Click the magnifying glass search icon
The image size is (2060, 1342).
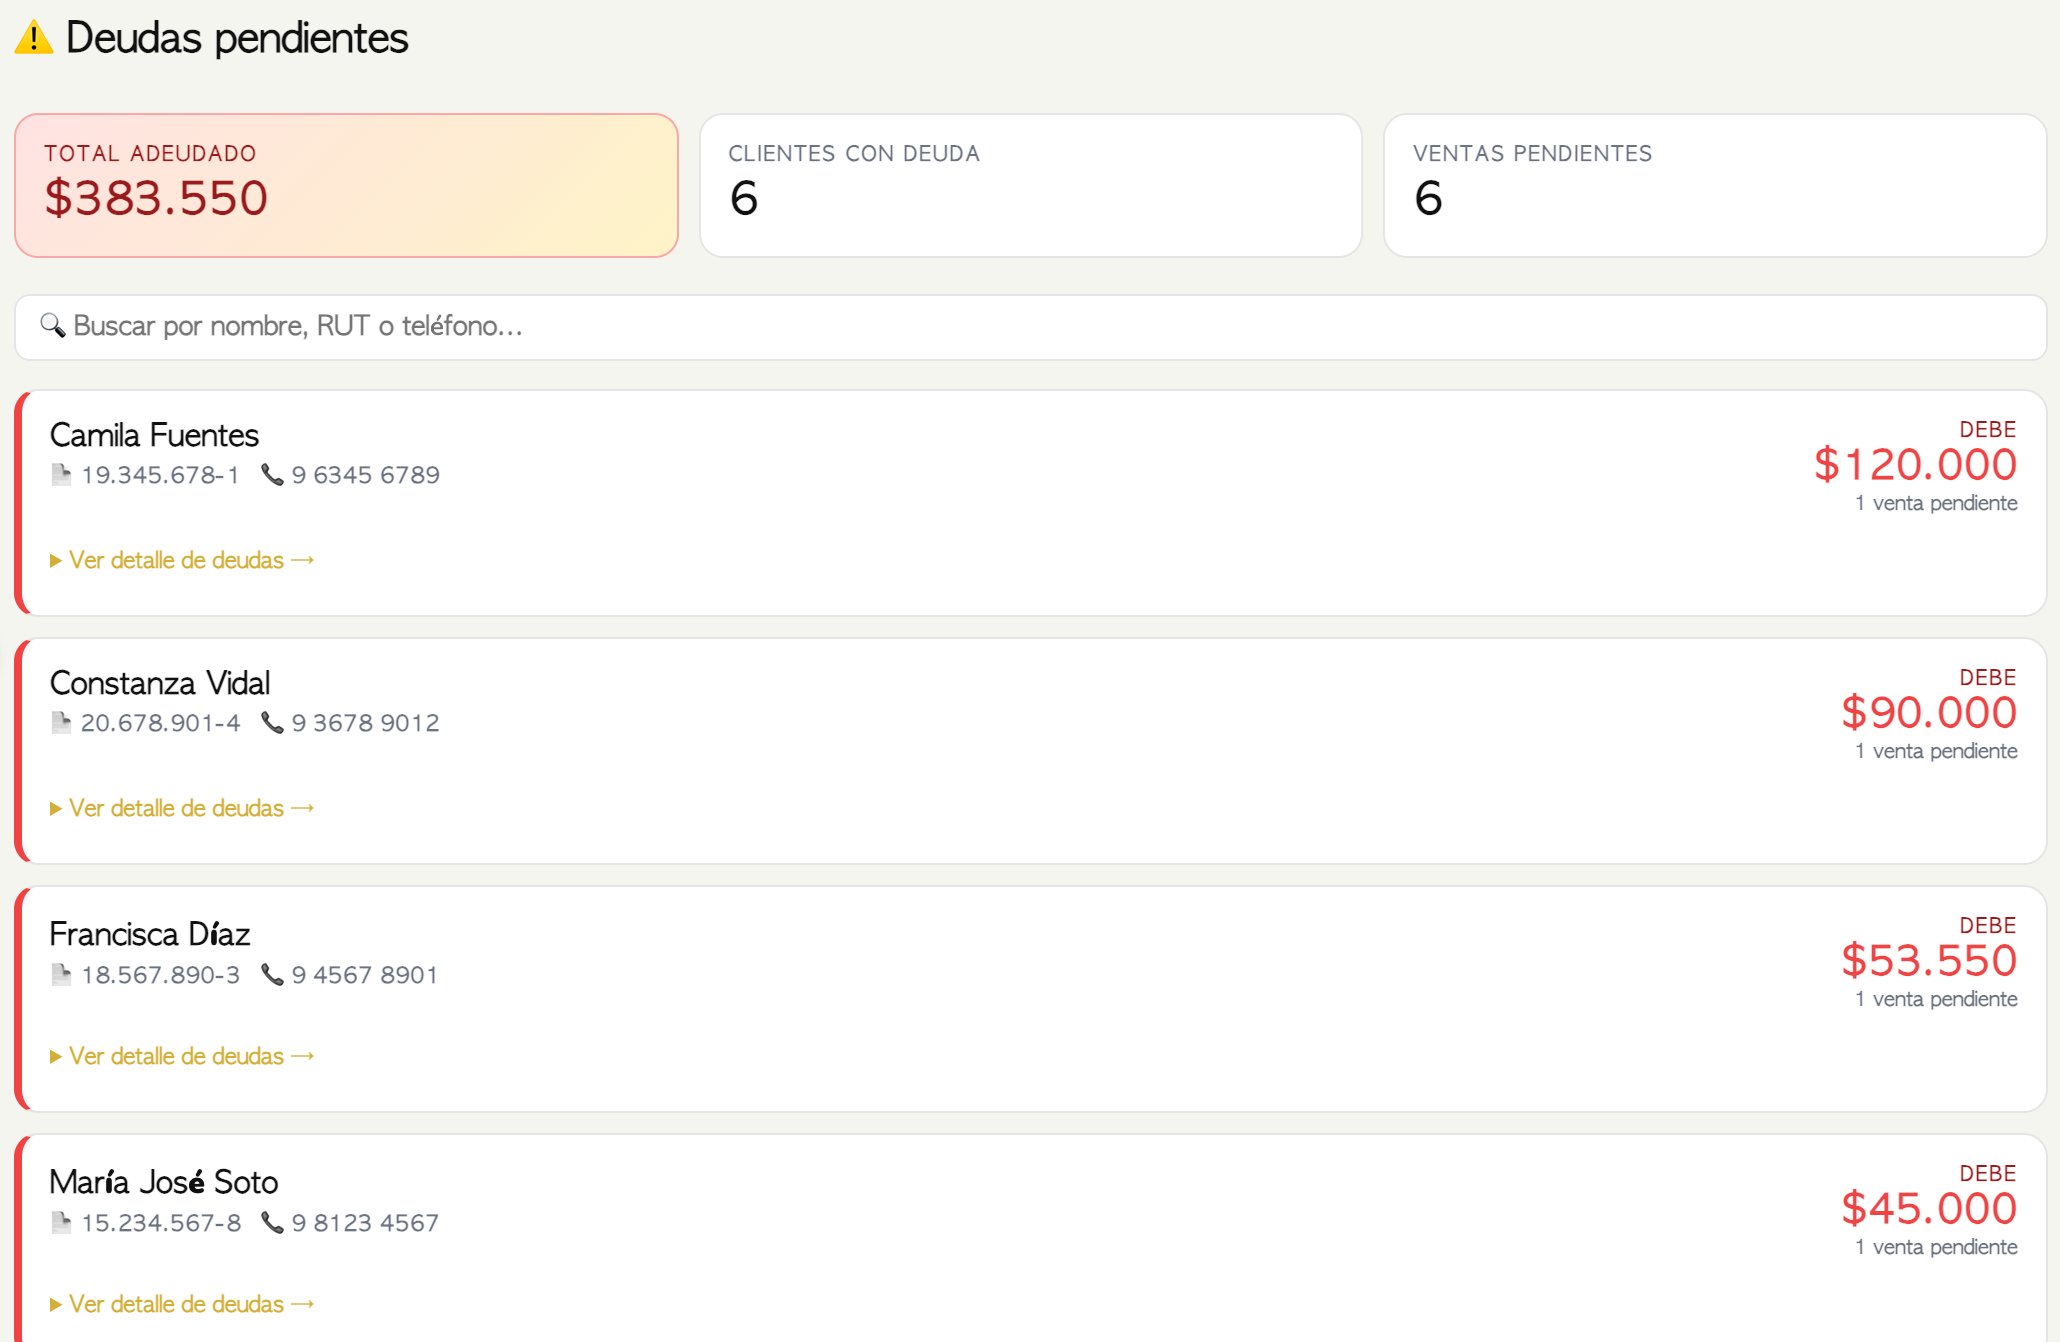tap(52, 325)
